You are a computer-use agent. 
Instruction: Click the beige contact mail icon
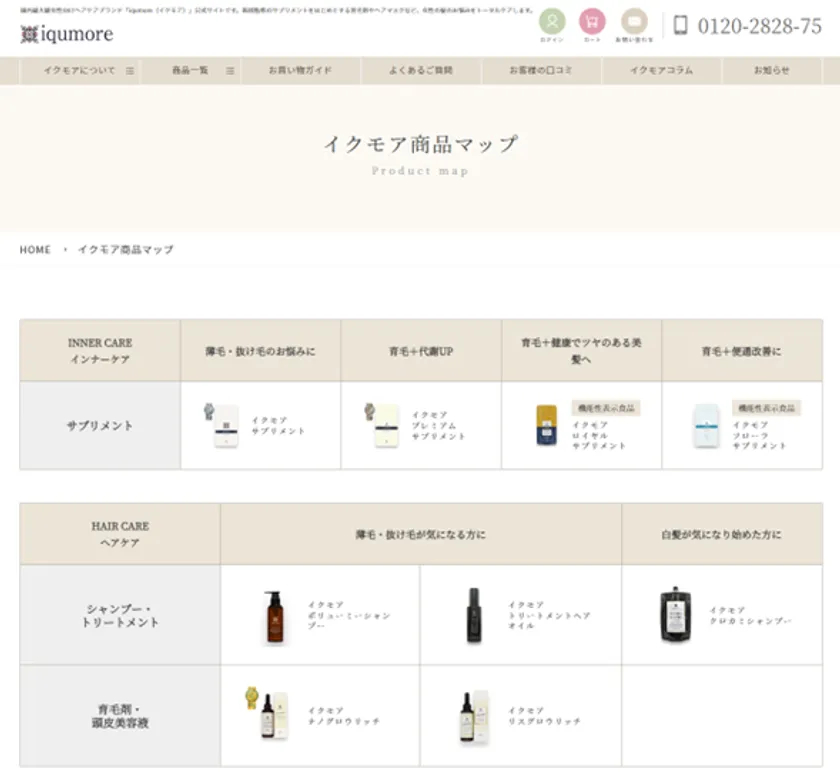(634, 22)
